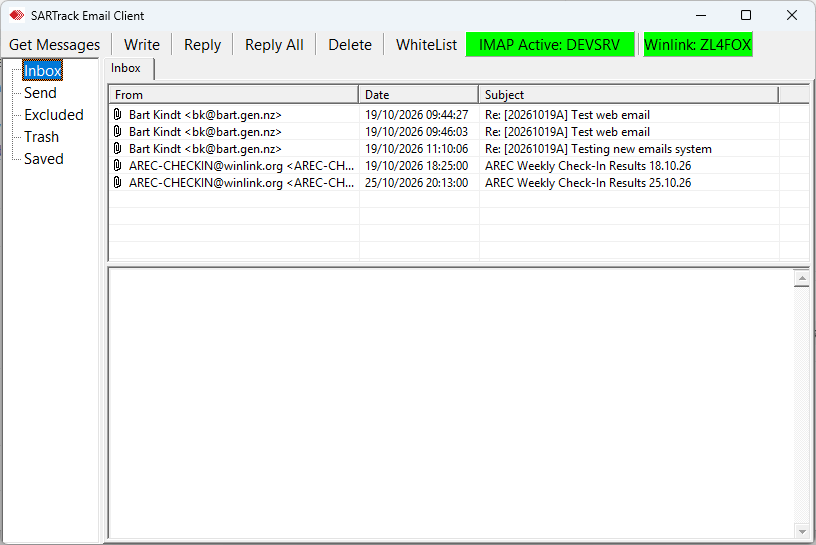Choose Reply All in the toolbar
This screenshot has height=545, width=816.
(x=274, y=45)
